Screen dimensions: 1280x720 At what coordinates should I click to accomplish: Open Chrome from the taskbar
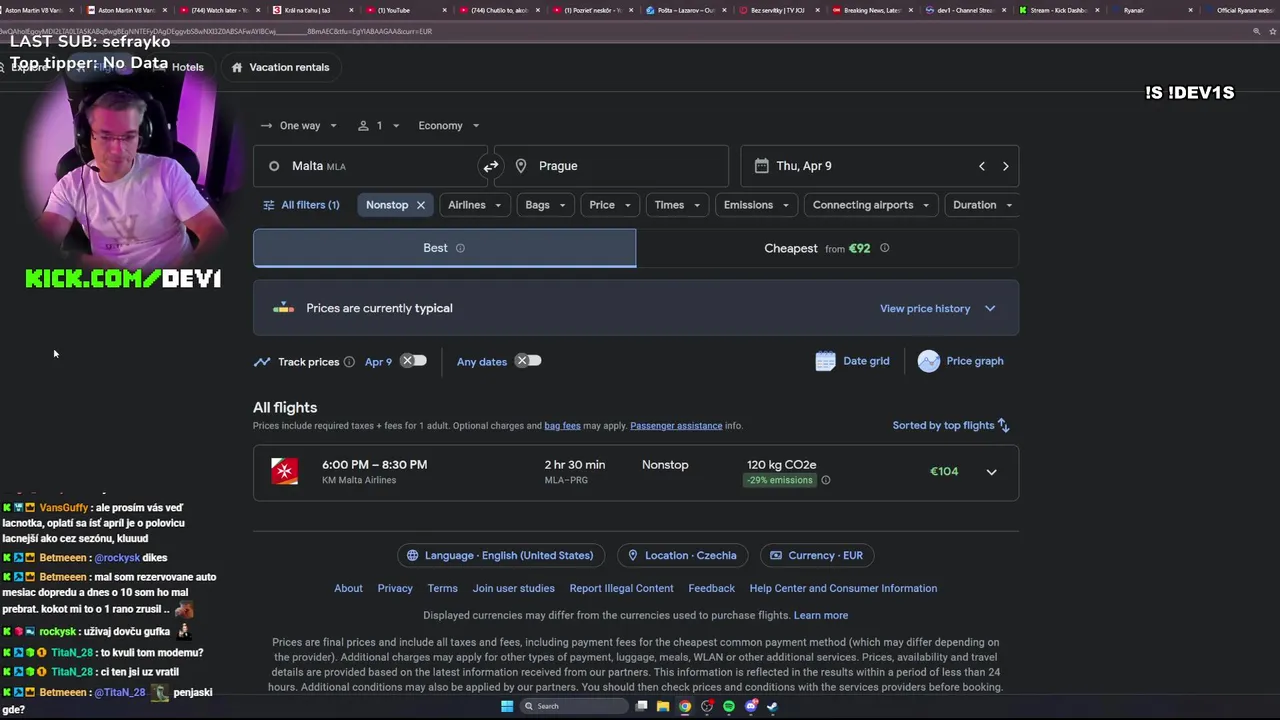coord(685,706)
